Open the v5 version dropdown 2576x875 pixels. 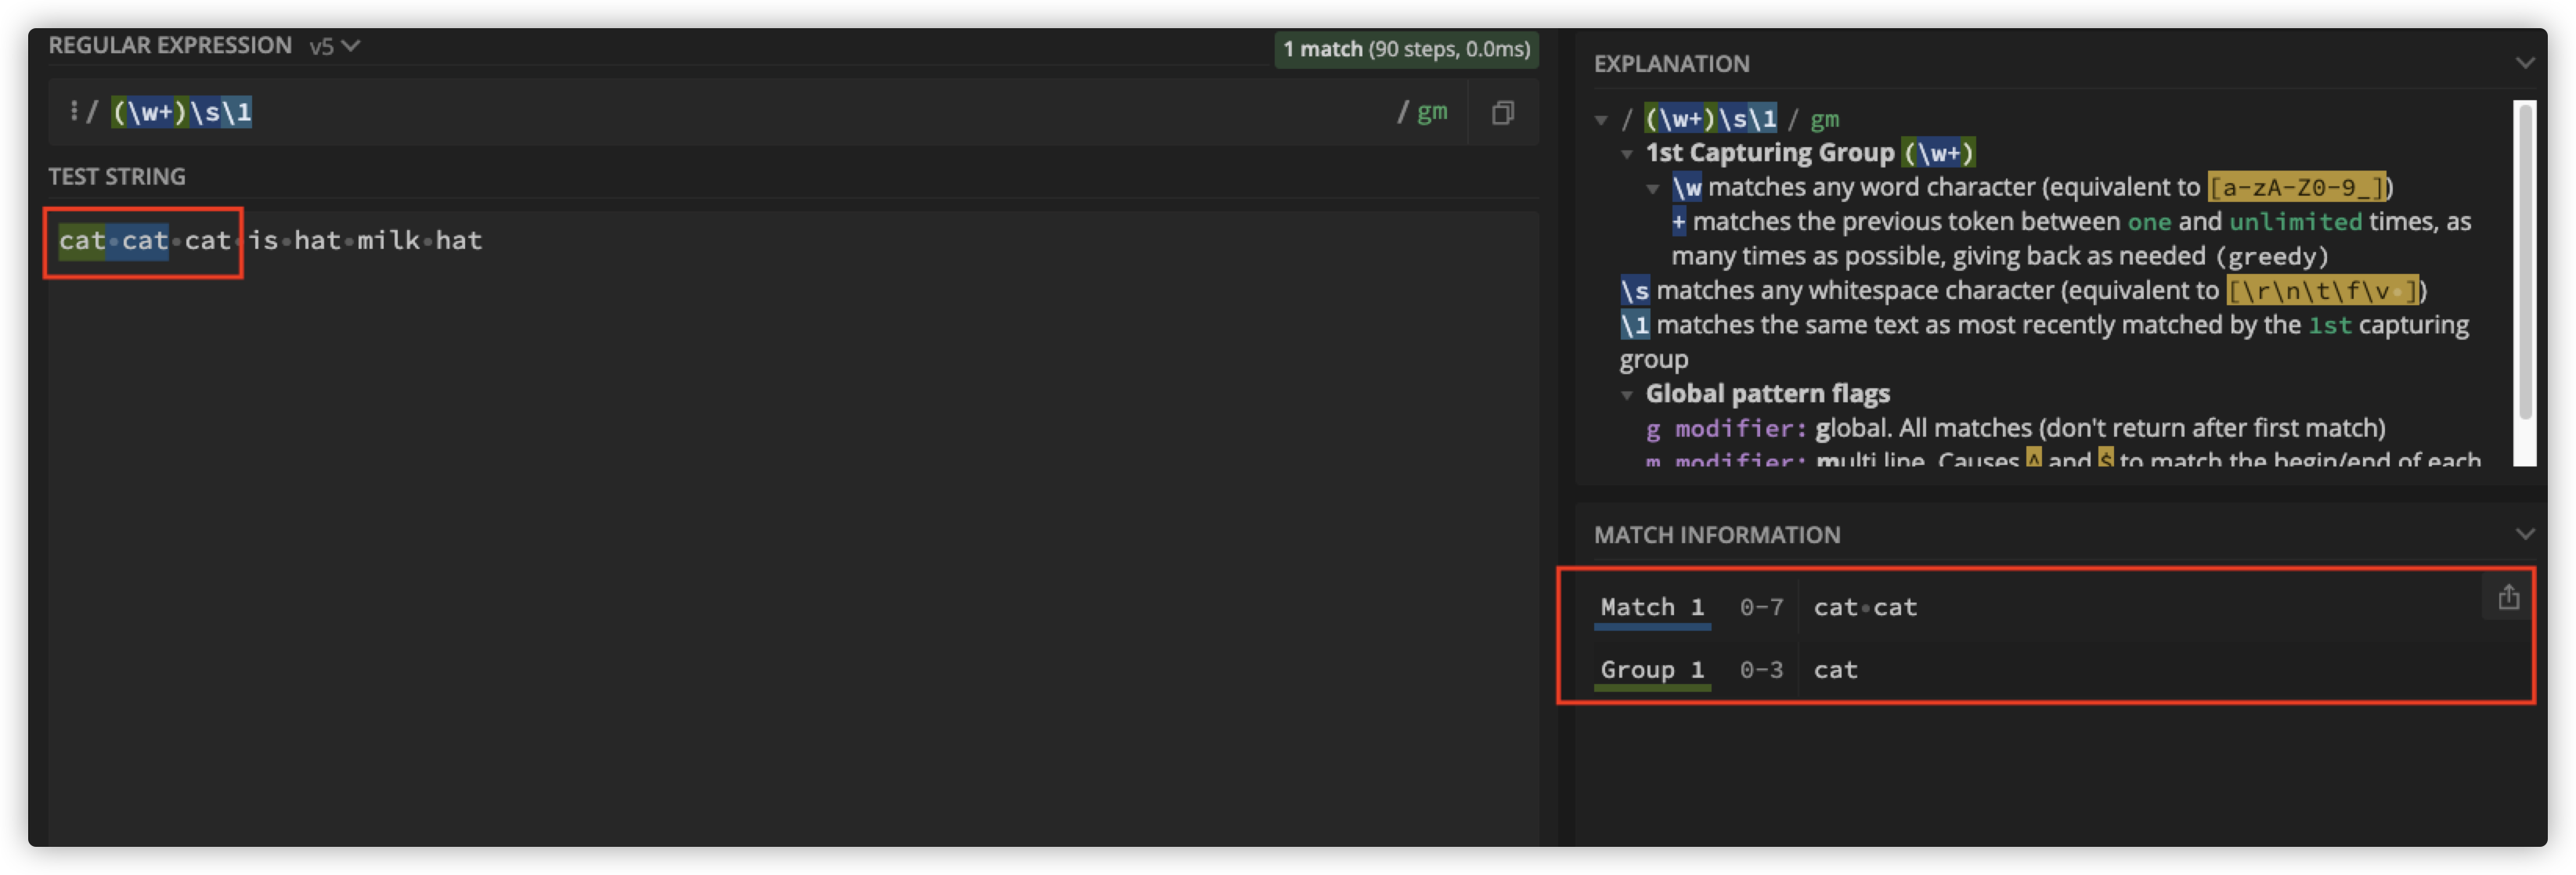pyautogui.click(x=334, y=46)
